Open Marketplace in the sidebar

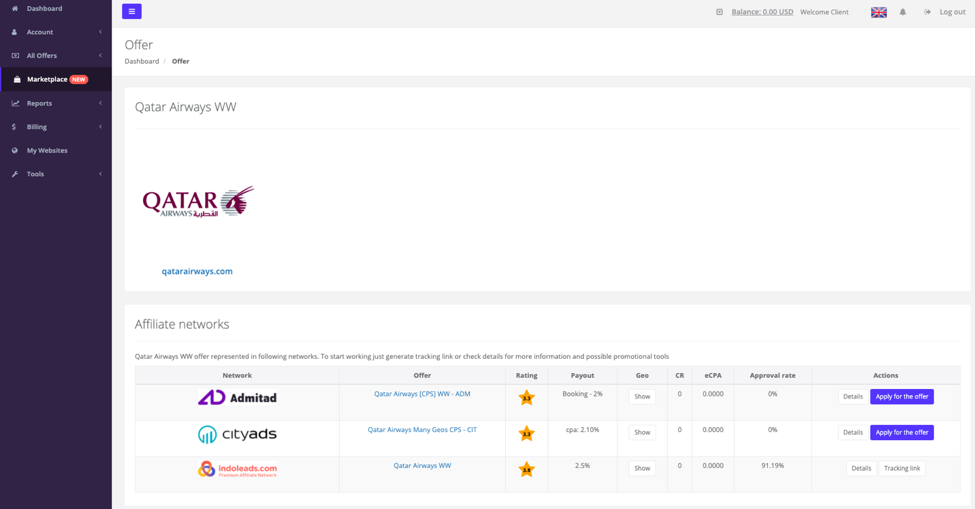tap(47, 79)
